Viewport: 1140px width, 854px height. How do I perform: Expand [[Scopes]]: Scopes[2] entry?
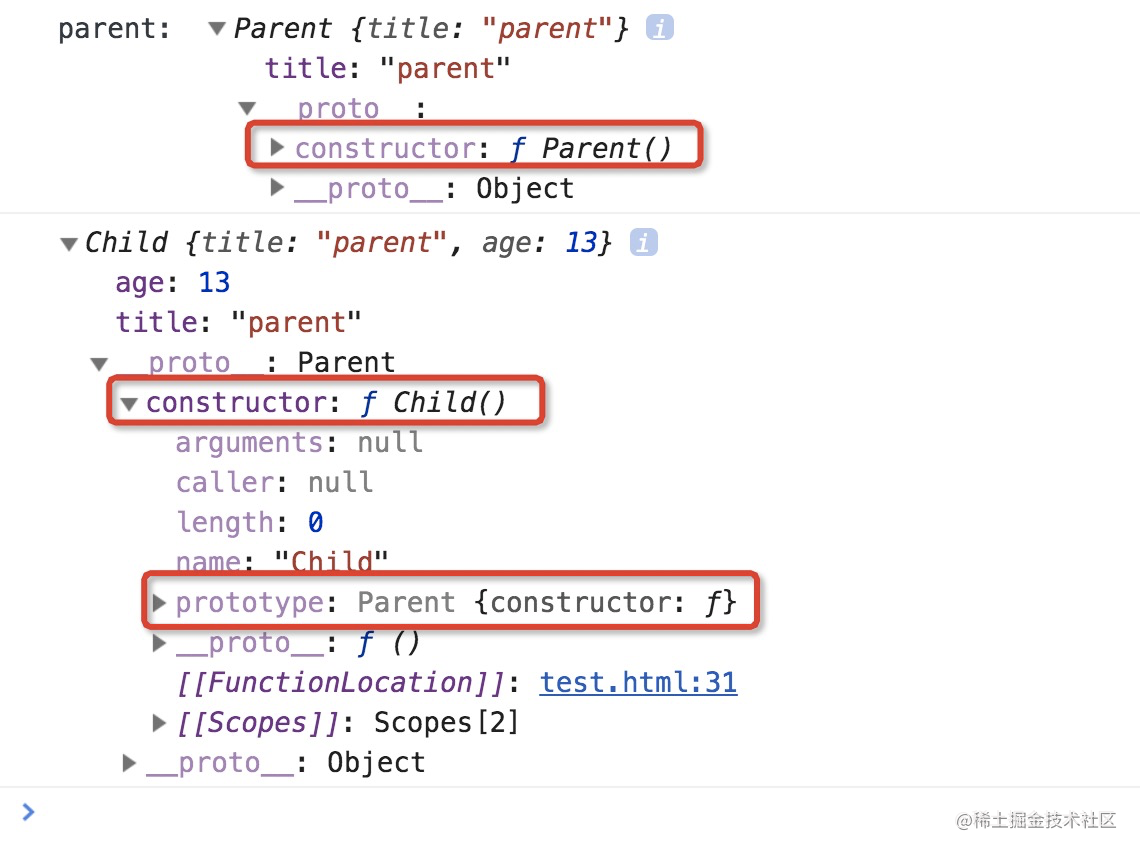pos(159,722)
